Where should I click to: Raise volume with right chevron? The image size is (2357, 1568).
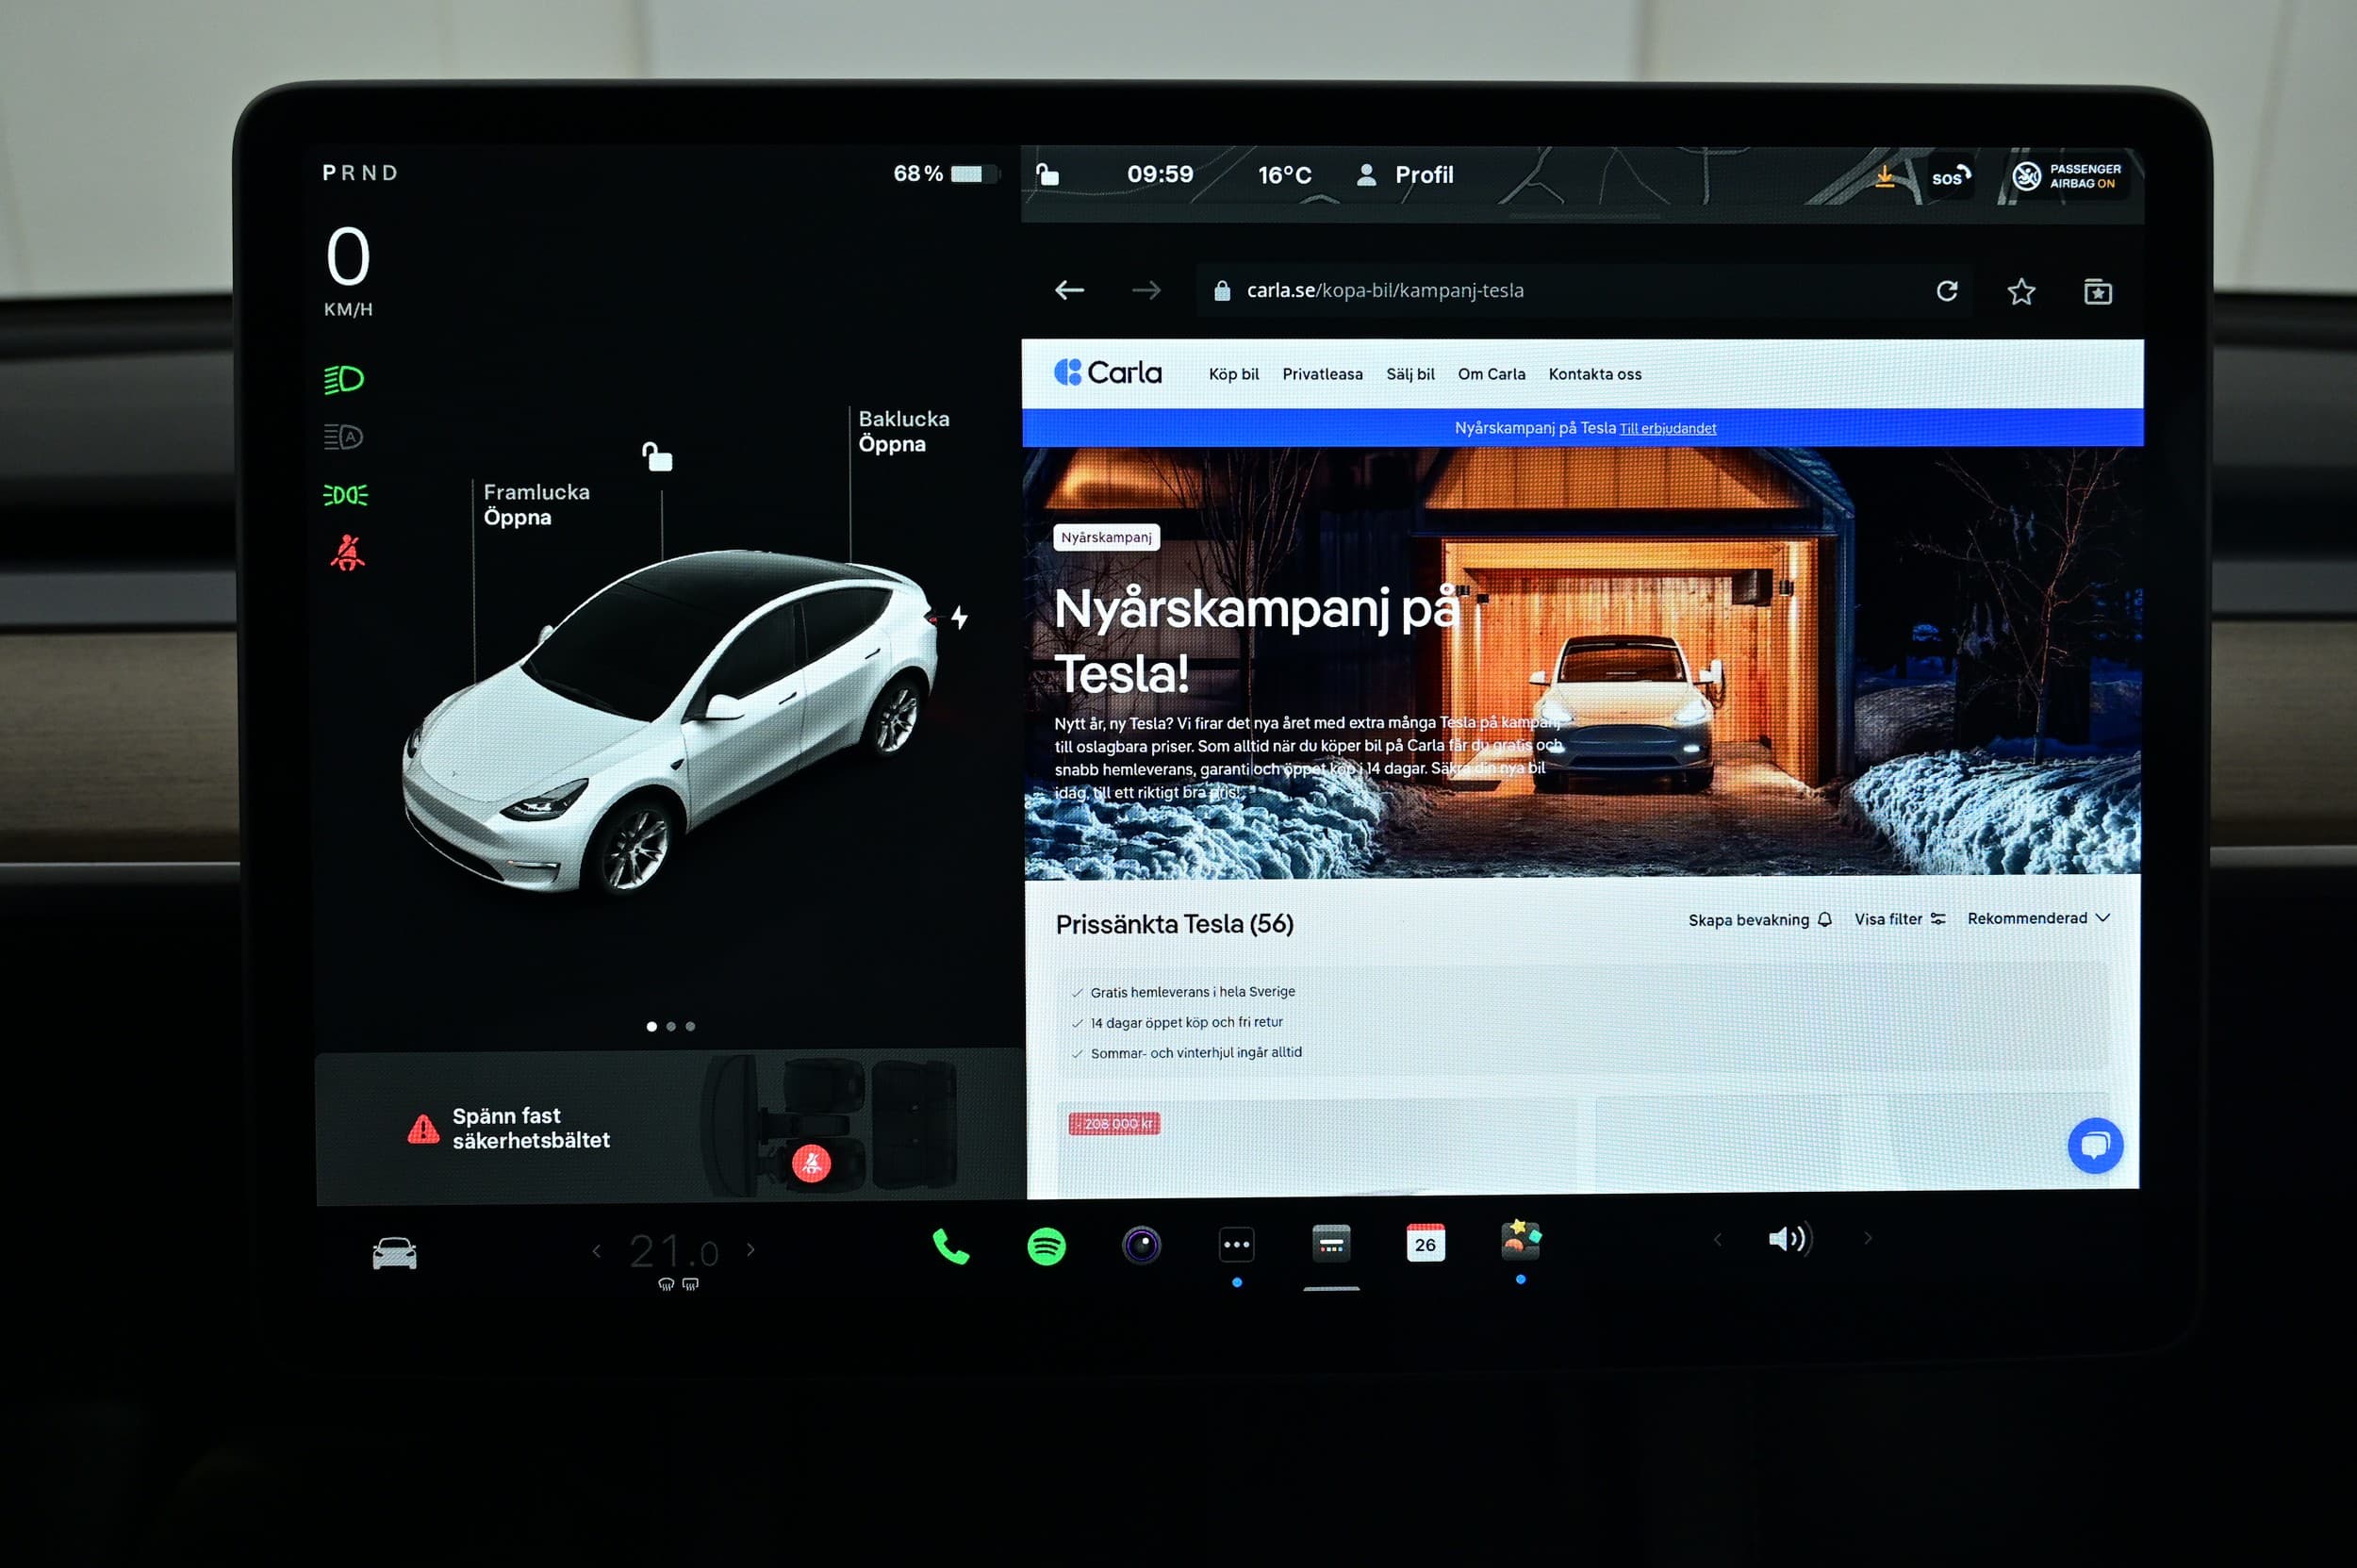[1867, 1238]
